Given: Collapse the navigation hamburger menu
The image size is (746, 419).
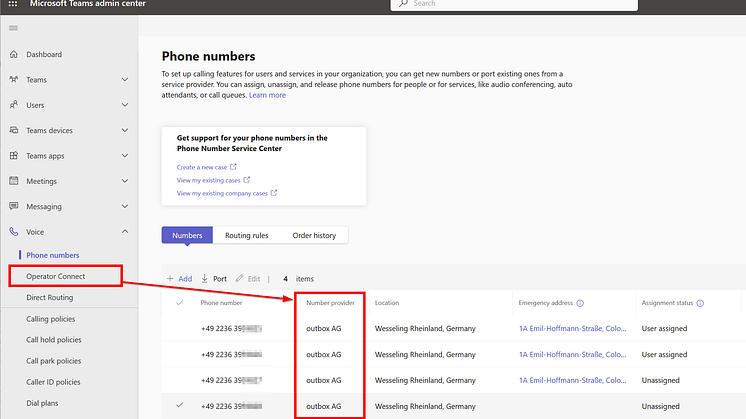Looking at the screenshot, I should 13,28.
